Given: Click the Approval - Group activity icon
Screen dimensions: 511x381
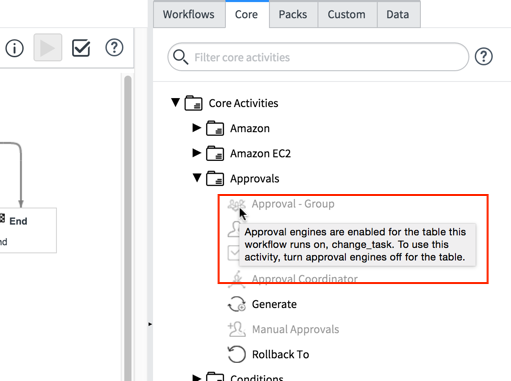Looking at the screenshot, I should click(236, 204).
